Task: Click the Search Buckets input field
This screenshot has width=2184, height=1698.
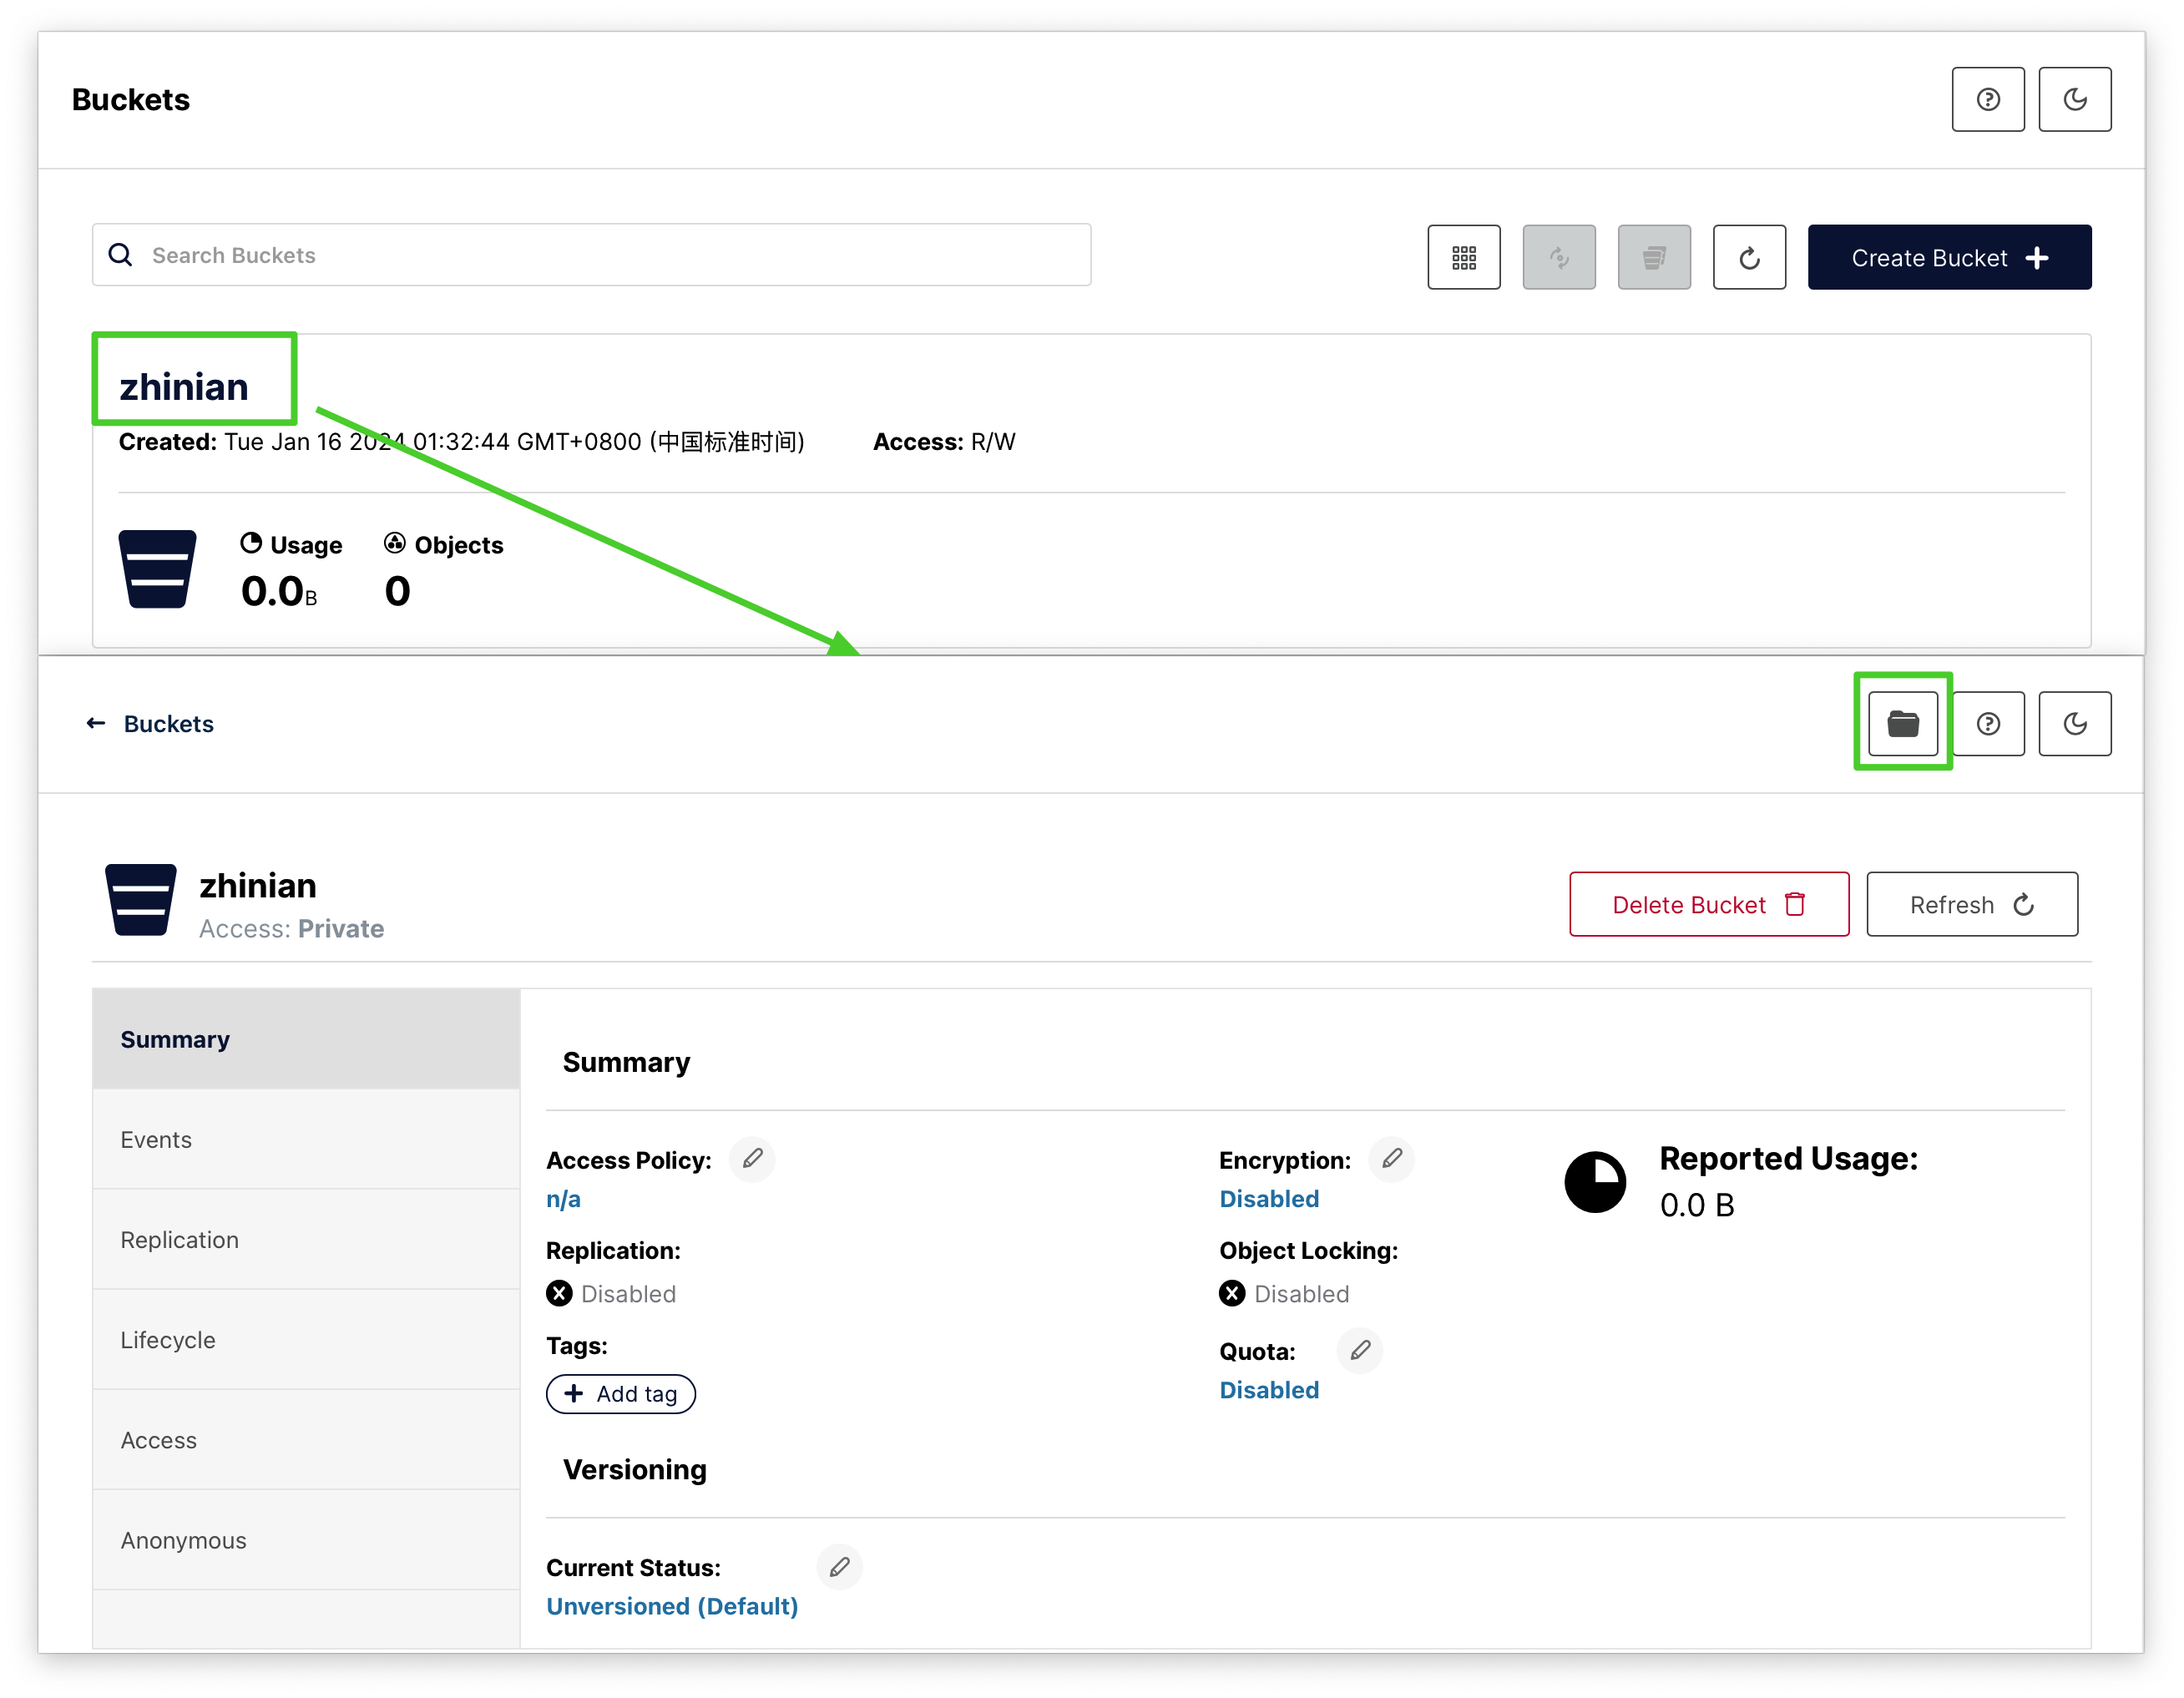Action: [590, 255]
